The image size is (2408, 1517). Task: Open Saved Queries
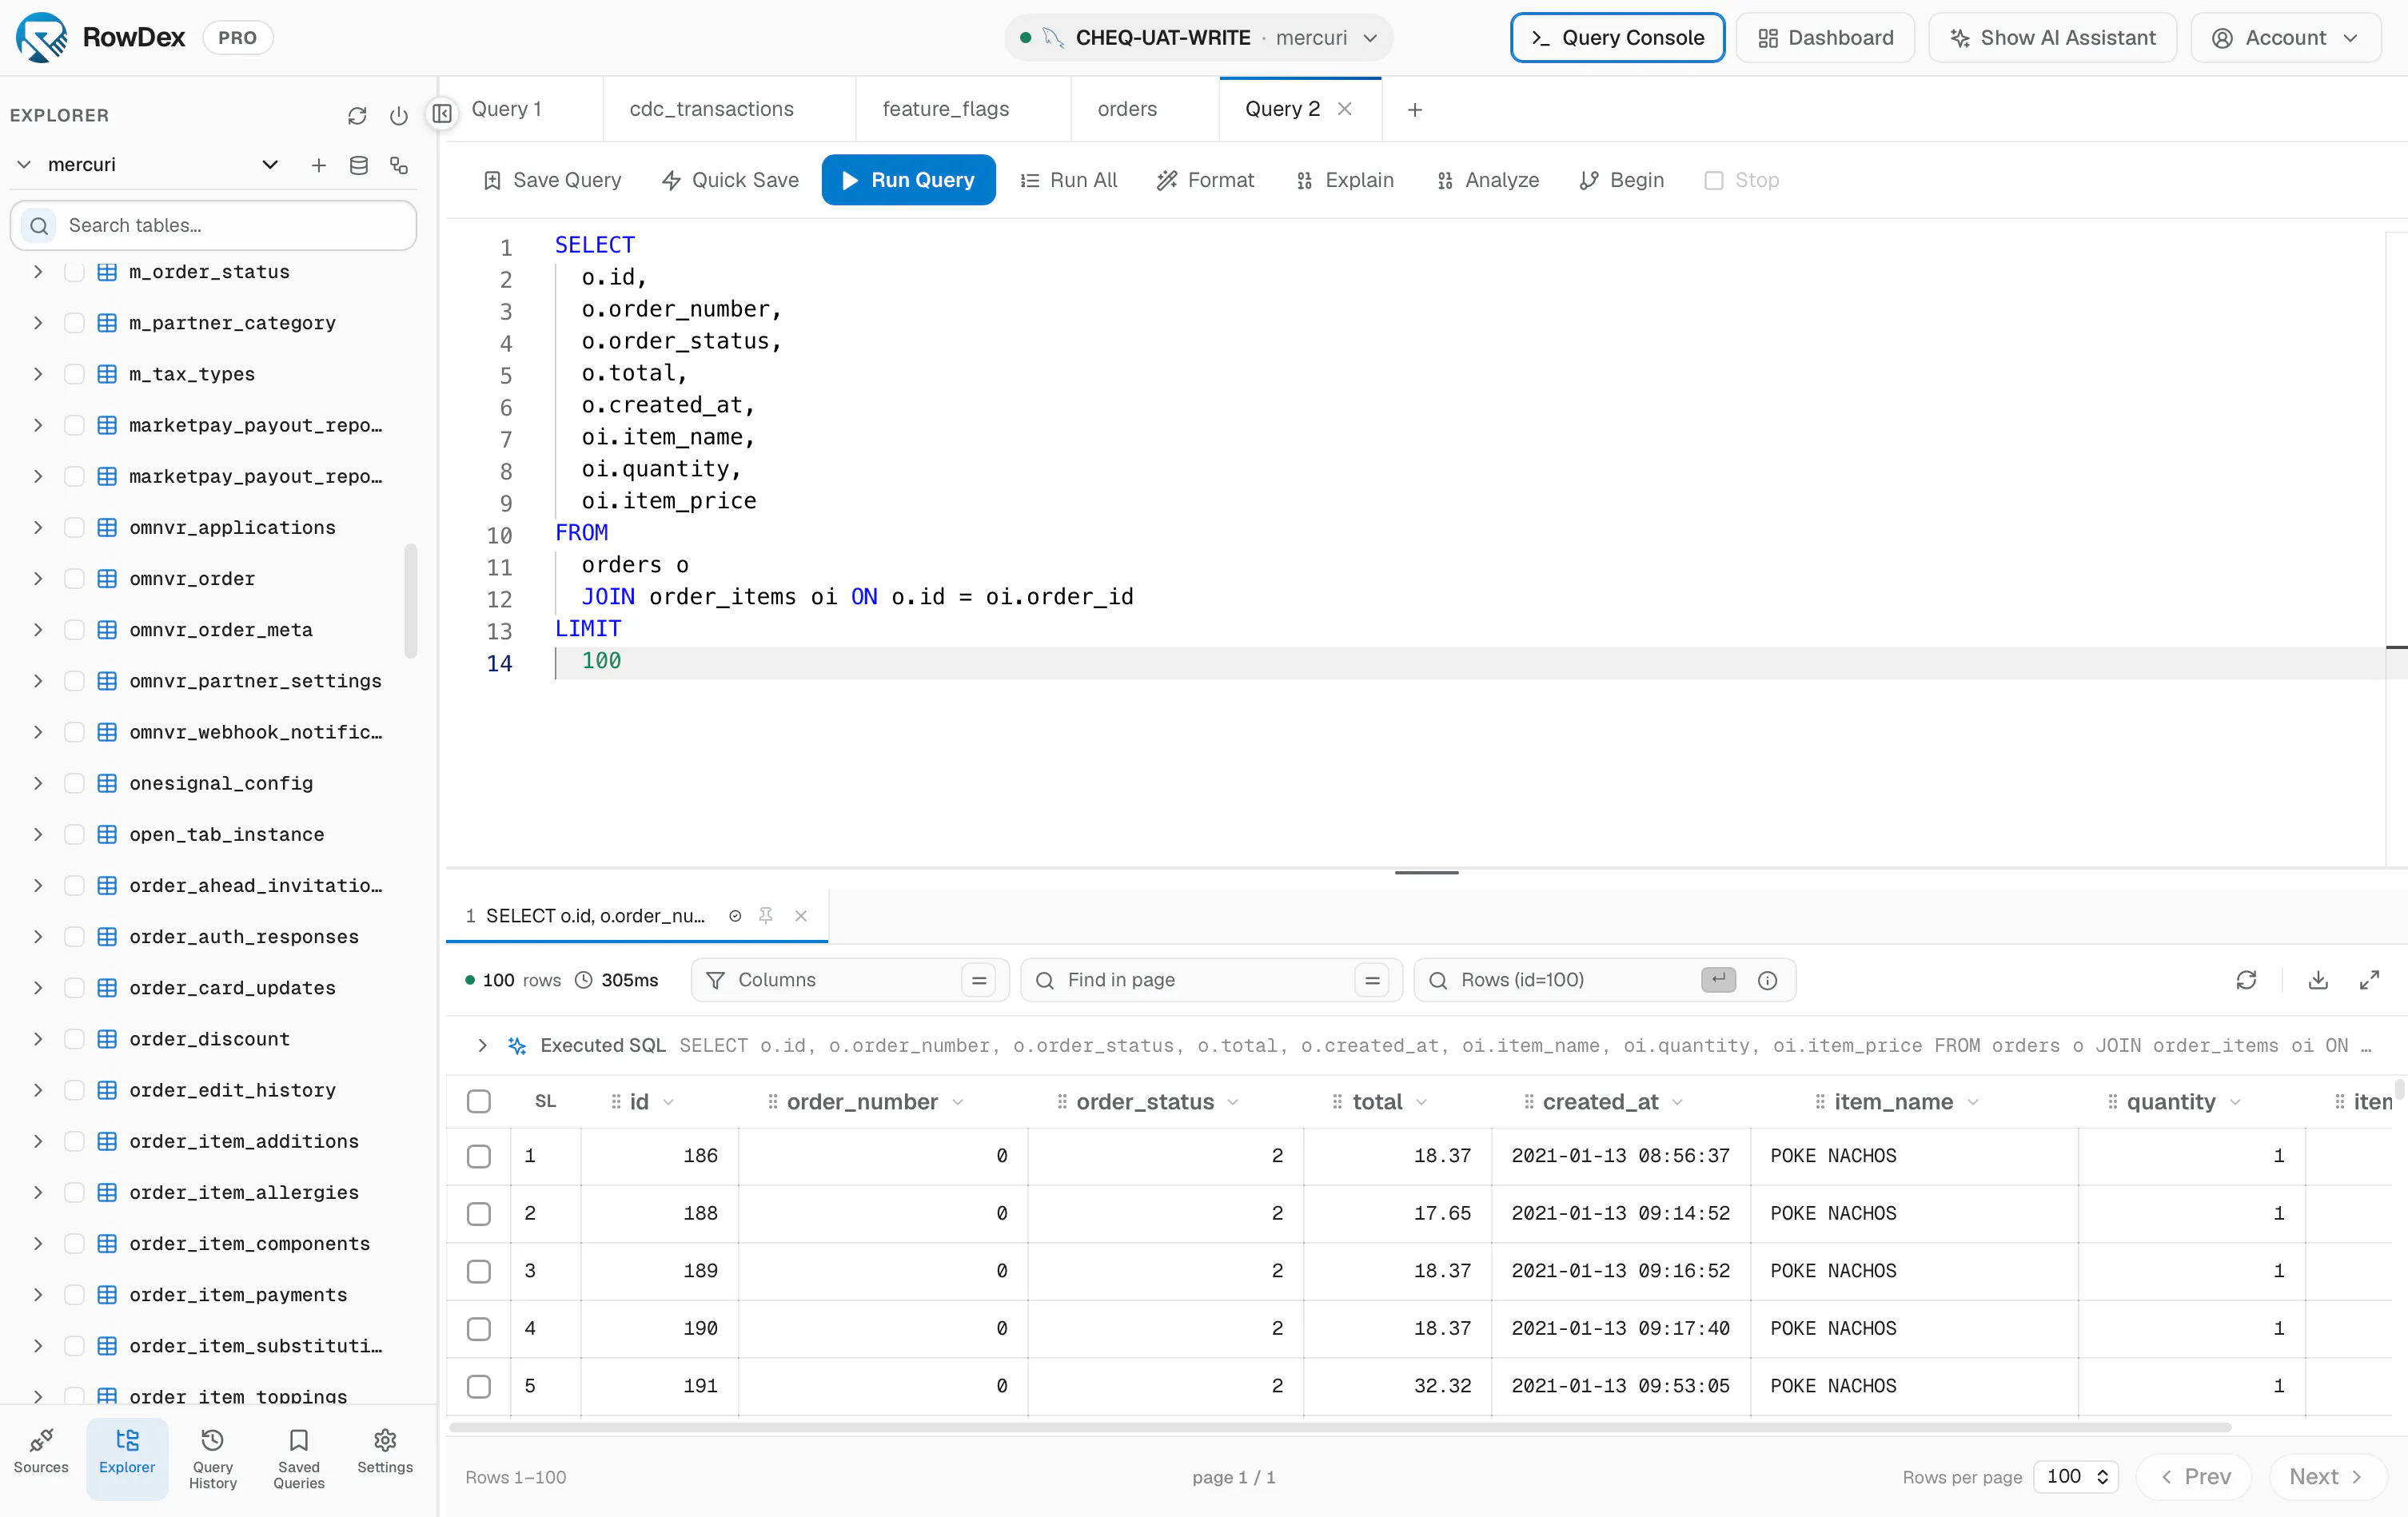click(x=298, y=1459)
